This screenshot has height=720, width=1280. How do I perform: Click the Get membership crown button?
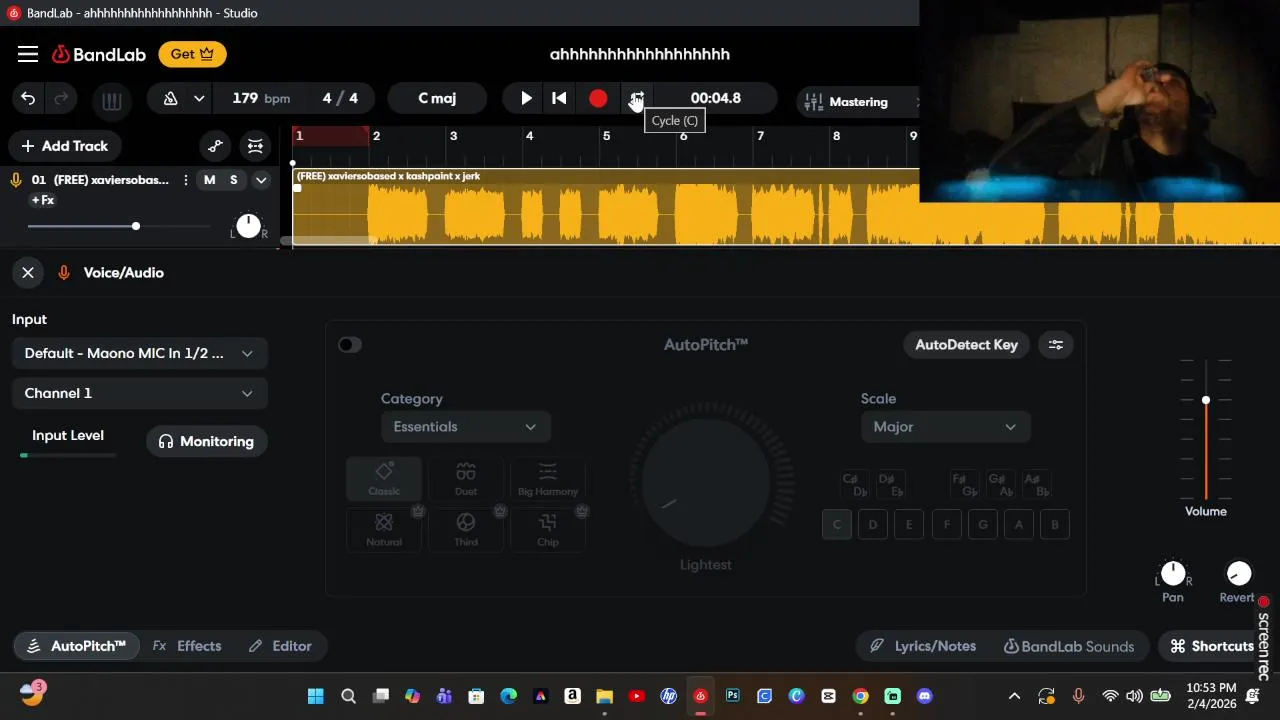192,54
